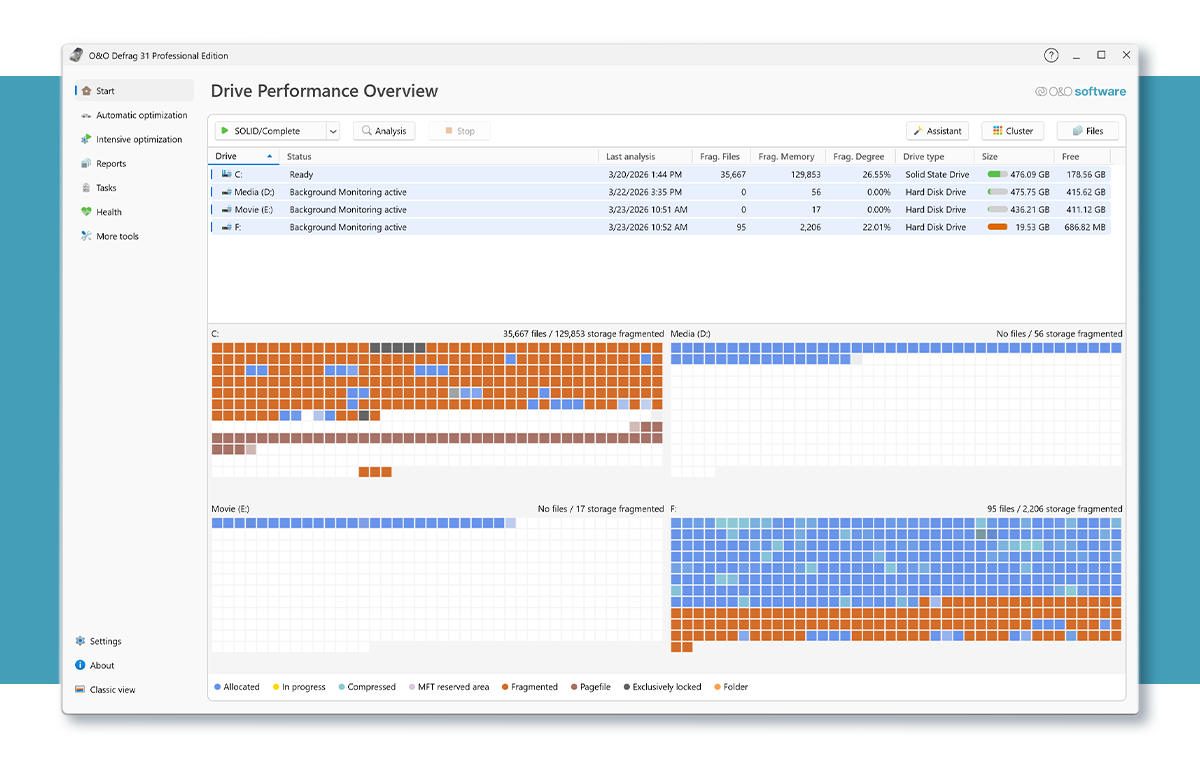
Task: Click the Folder legend swatch
Action: [x=718, y=687]
